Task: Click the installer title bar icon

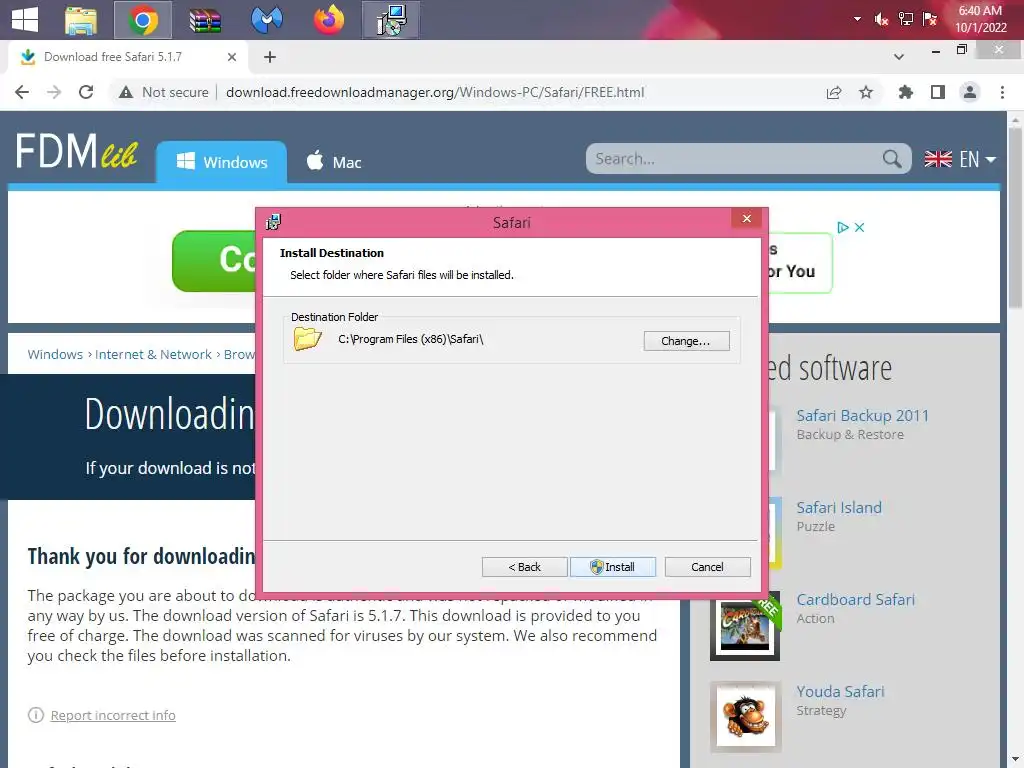Action: tap(273, 222)
